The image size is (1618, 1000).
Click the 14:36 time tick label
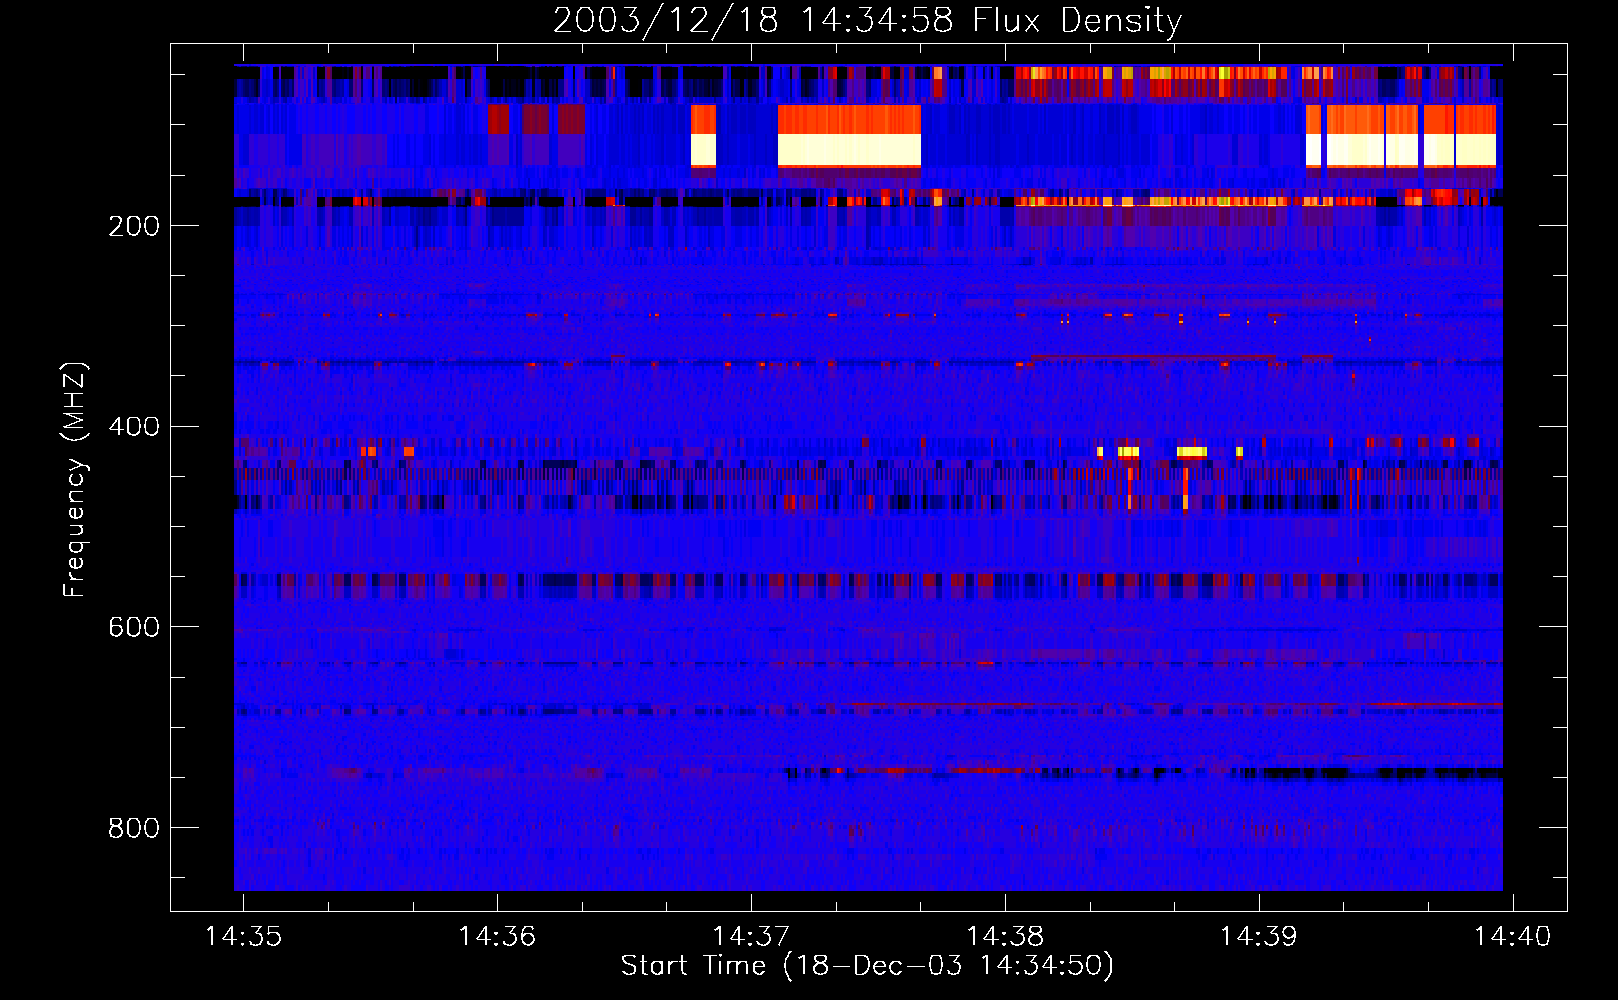tap(497, 936)
